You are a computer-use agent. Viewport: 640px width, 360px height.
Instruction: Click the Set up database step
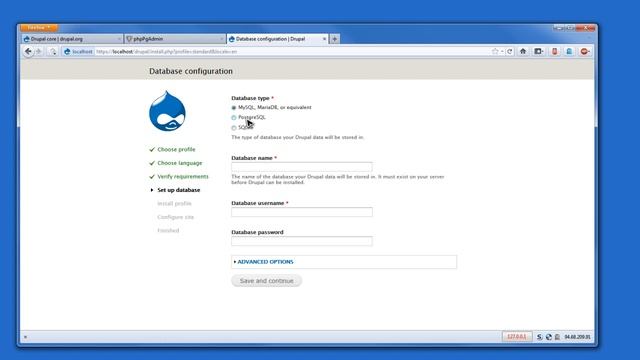pyautogui.click(x=179, y=190)
